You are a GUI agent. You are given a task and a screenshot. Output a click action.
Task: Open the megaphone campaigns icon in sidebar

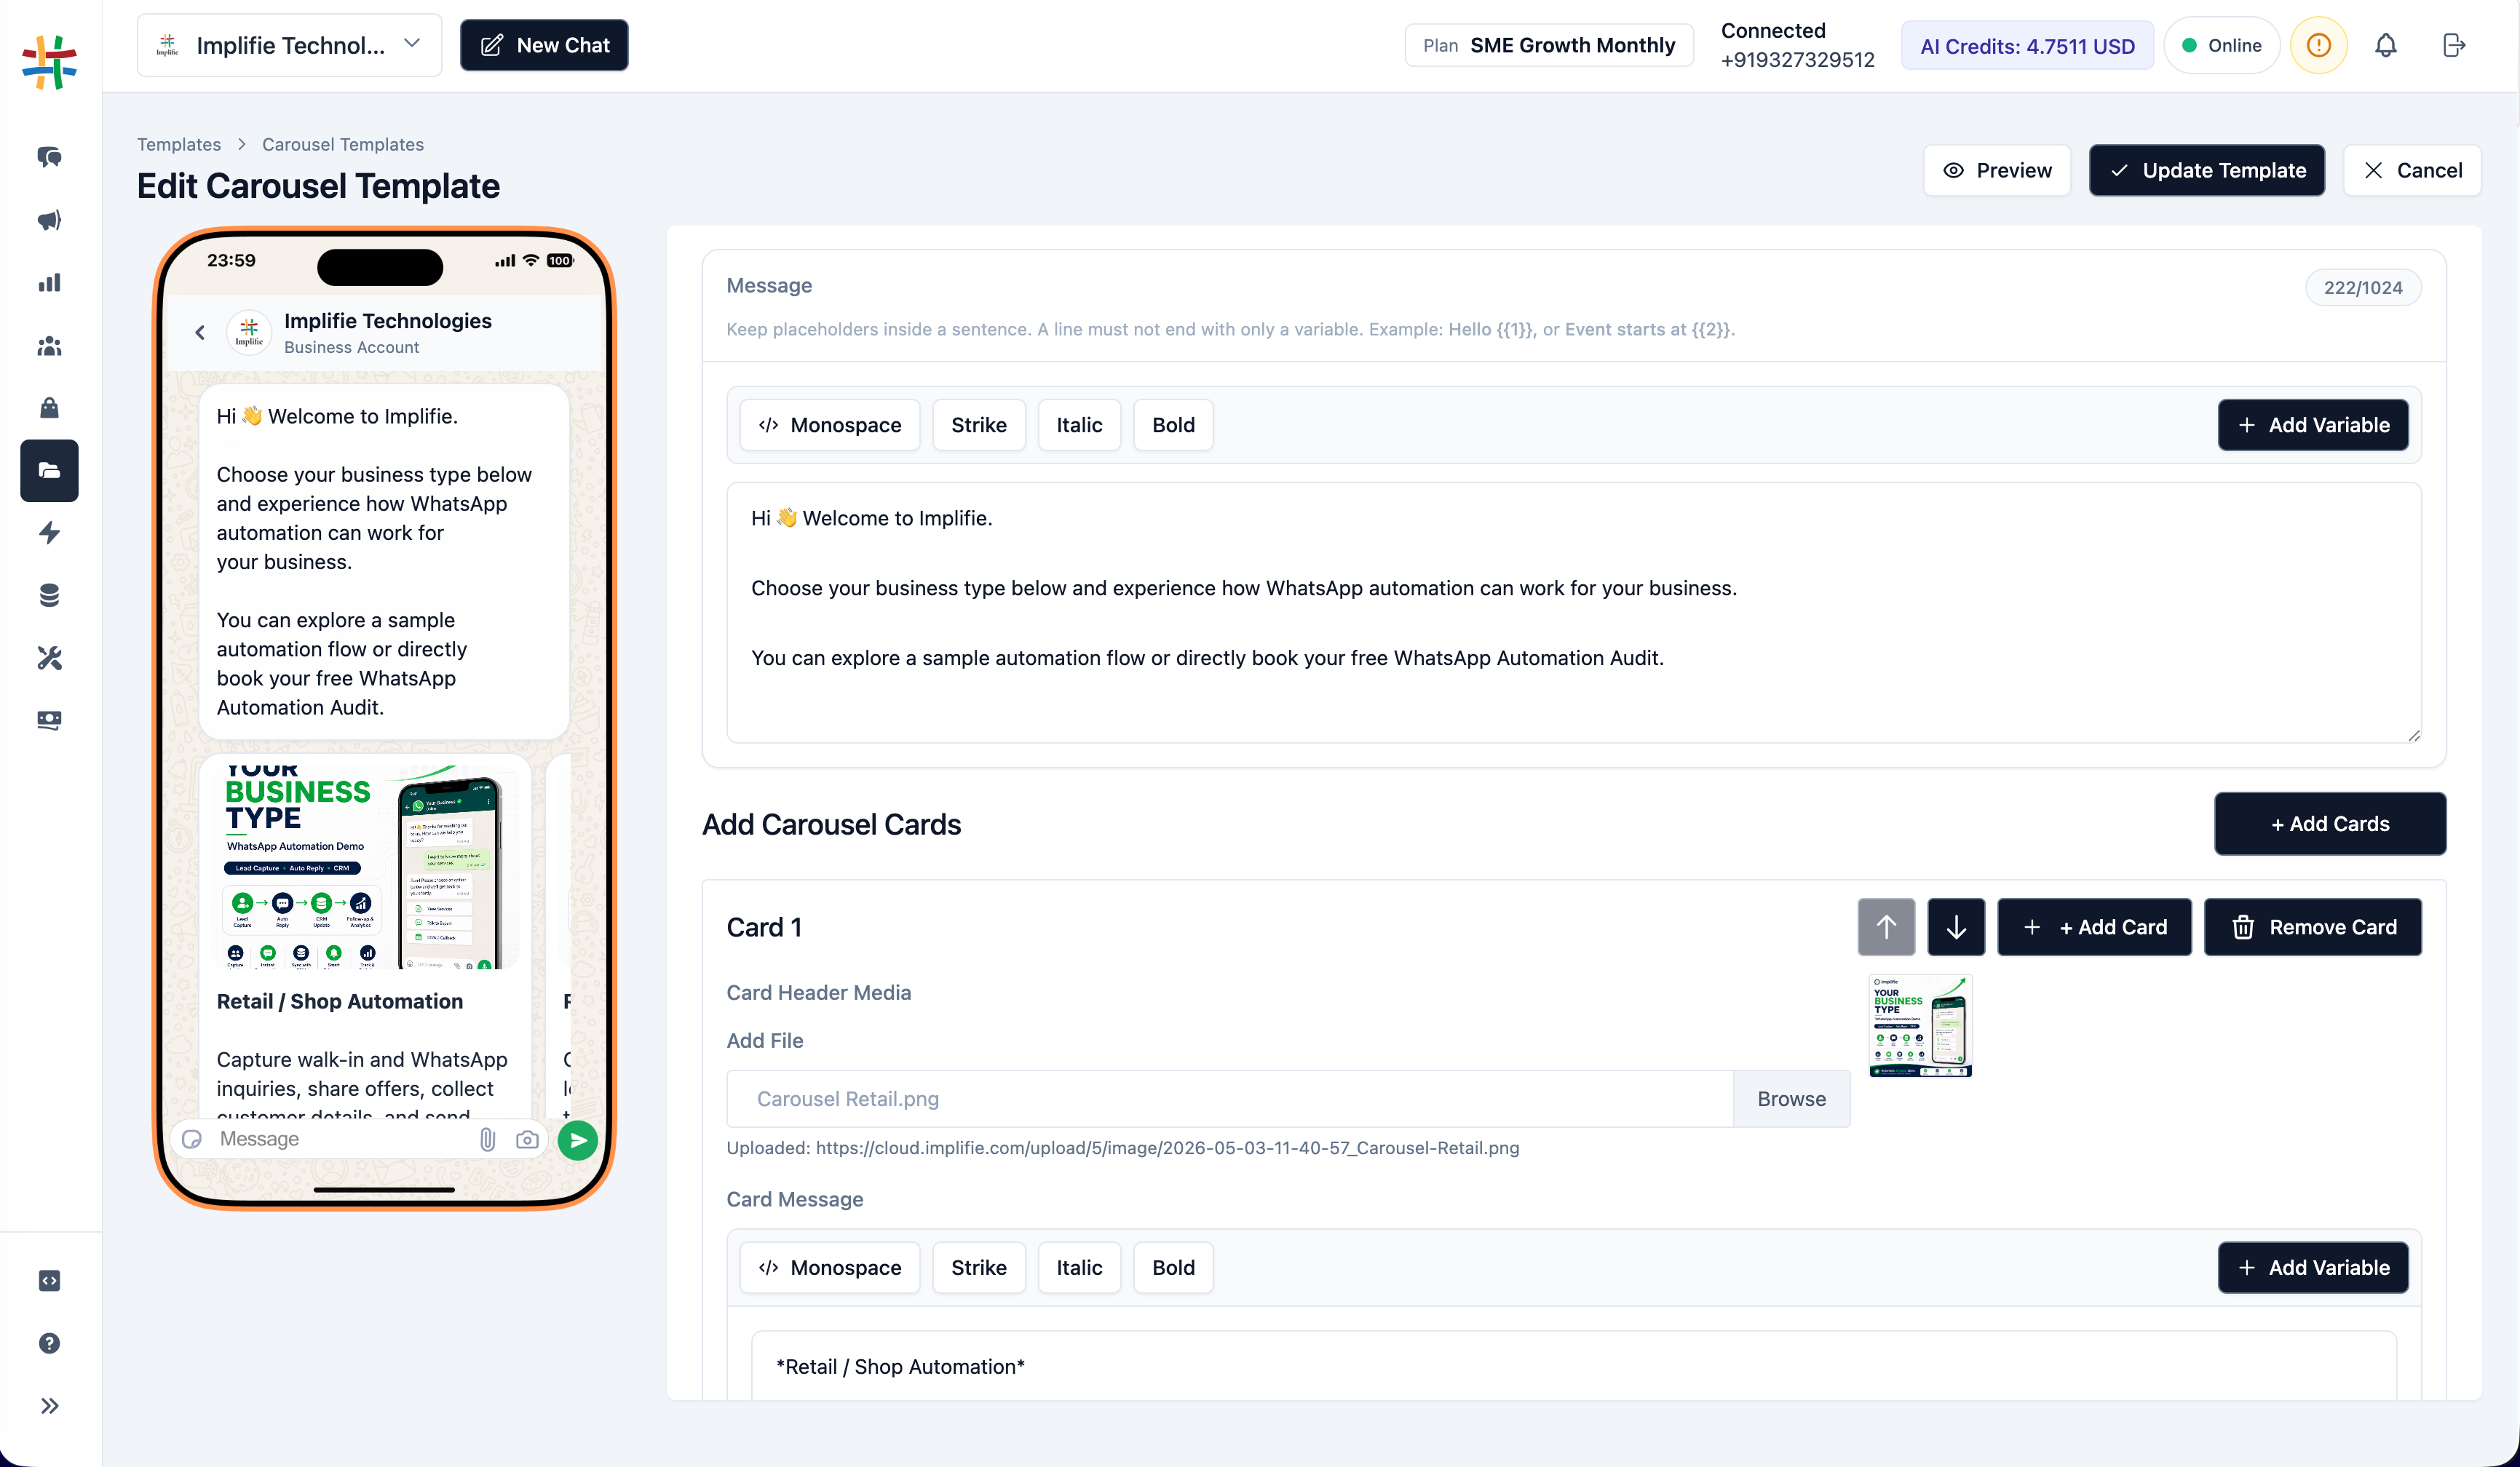[49, 220]
